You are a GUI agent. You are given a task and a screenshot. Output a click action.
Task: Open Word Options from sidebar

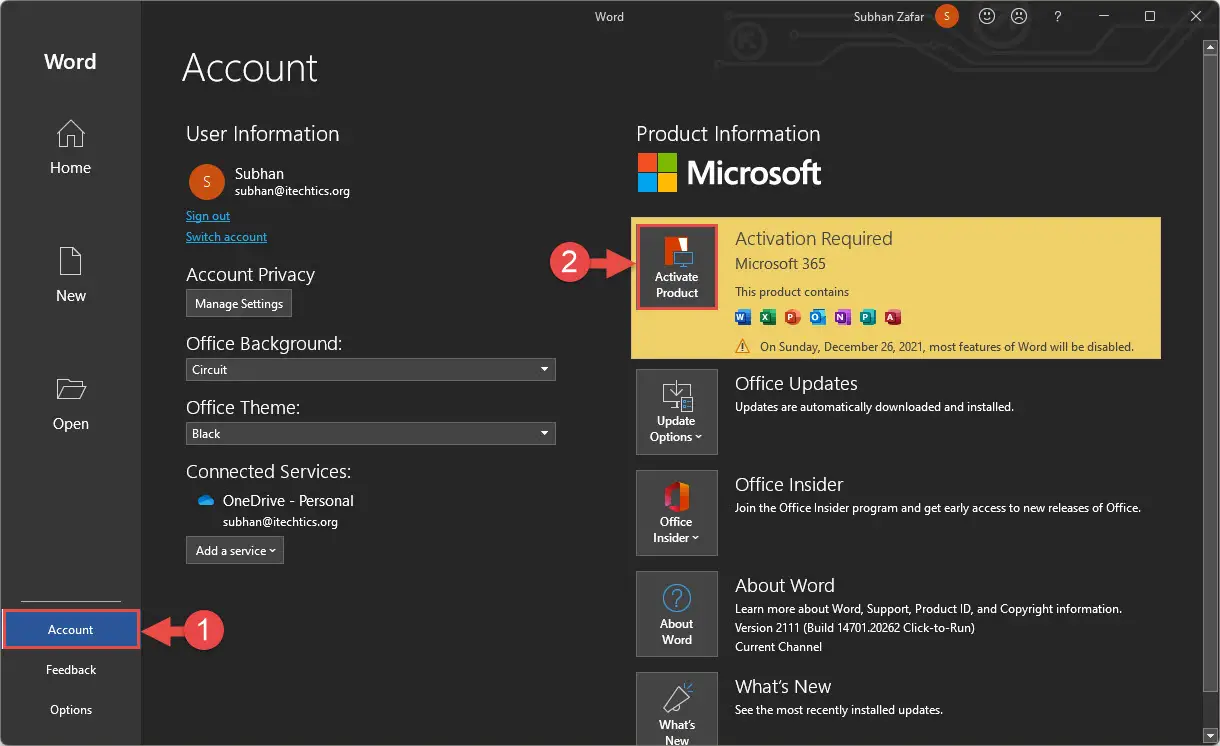point(70,710)
